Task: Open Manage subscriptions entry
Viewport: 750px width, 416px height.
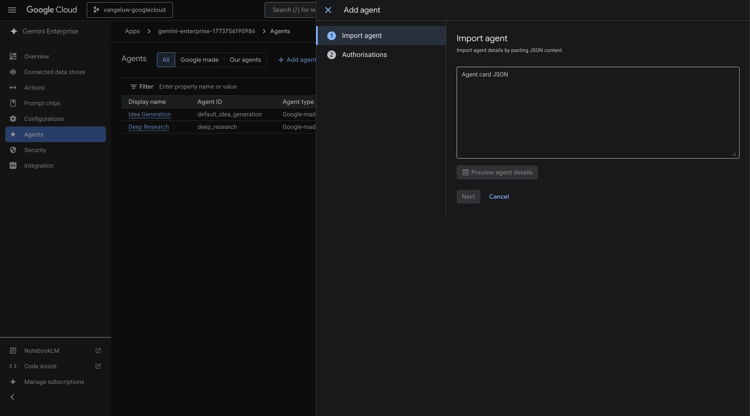Action: click(55, 382)
